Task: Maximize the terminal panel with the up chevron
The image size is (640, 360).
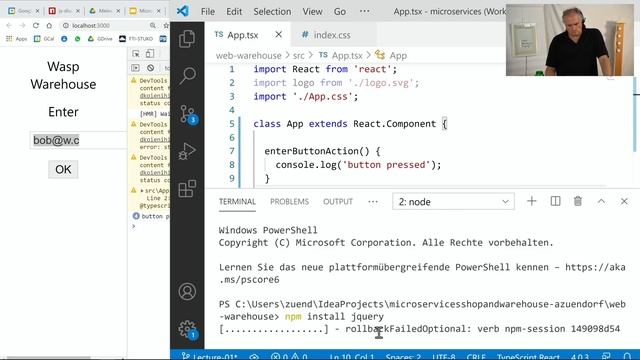Action: coord(601,201)
